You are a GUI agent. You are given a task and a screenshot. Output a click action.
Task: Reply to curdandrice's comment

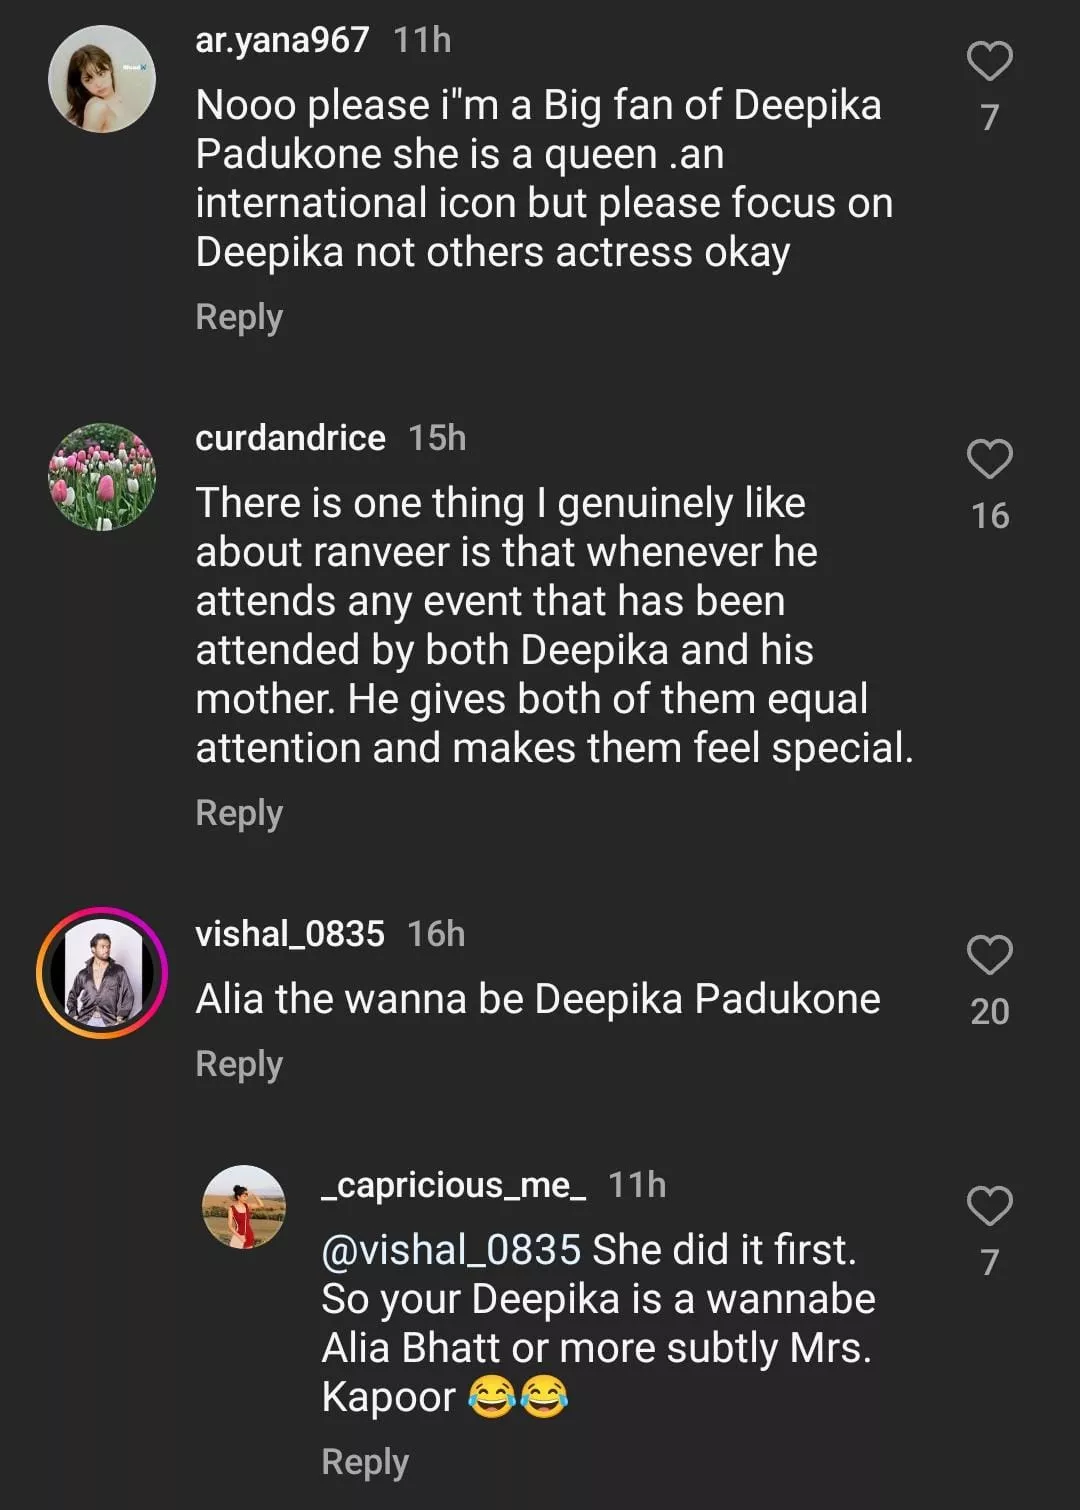pyautogui.click(x=239, y=813)
